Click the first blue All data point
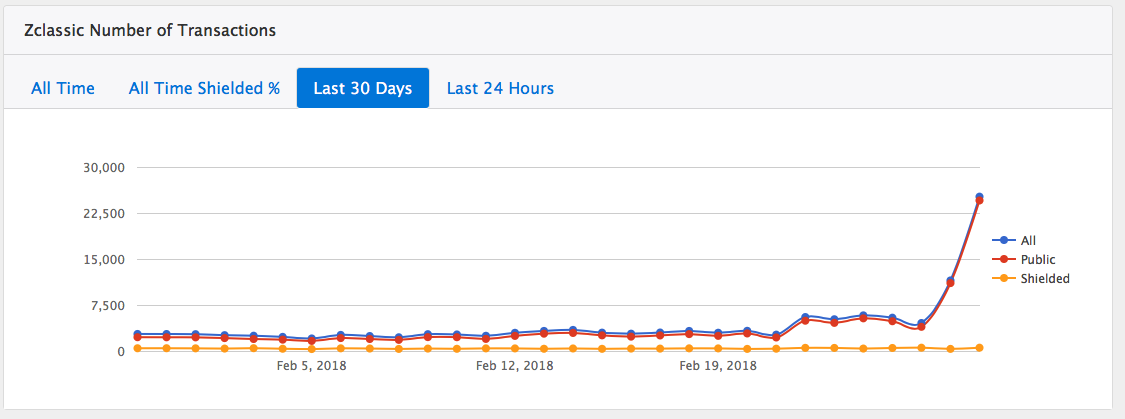Screen dimensions: 1125x419 pyautogui.click(x=138, y=334)
